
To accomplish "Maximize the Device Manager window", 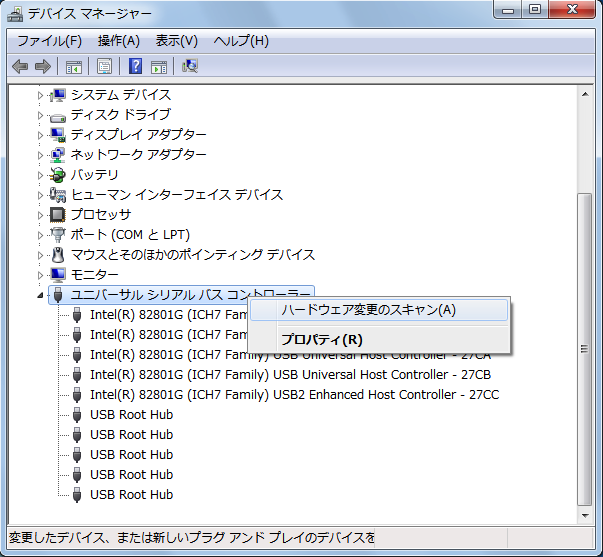I will coord(535,10).
